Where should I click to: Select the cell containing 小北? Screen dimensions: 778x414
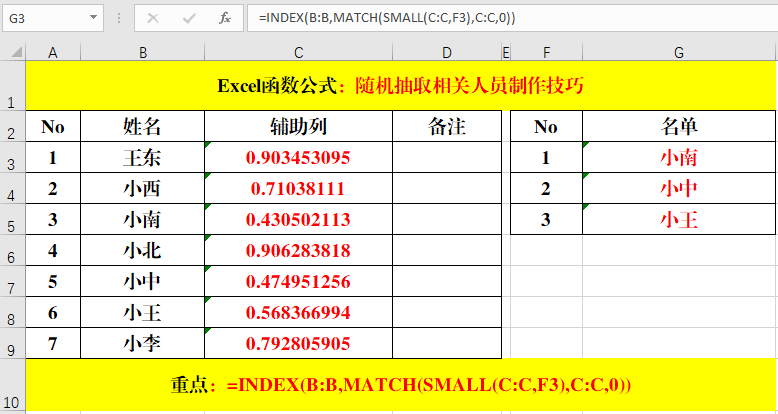click(x=142, y=250)
